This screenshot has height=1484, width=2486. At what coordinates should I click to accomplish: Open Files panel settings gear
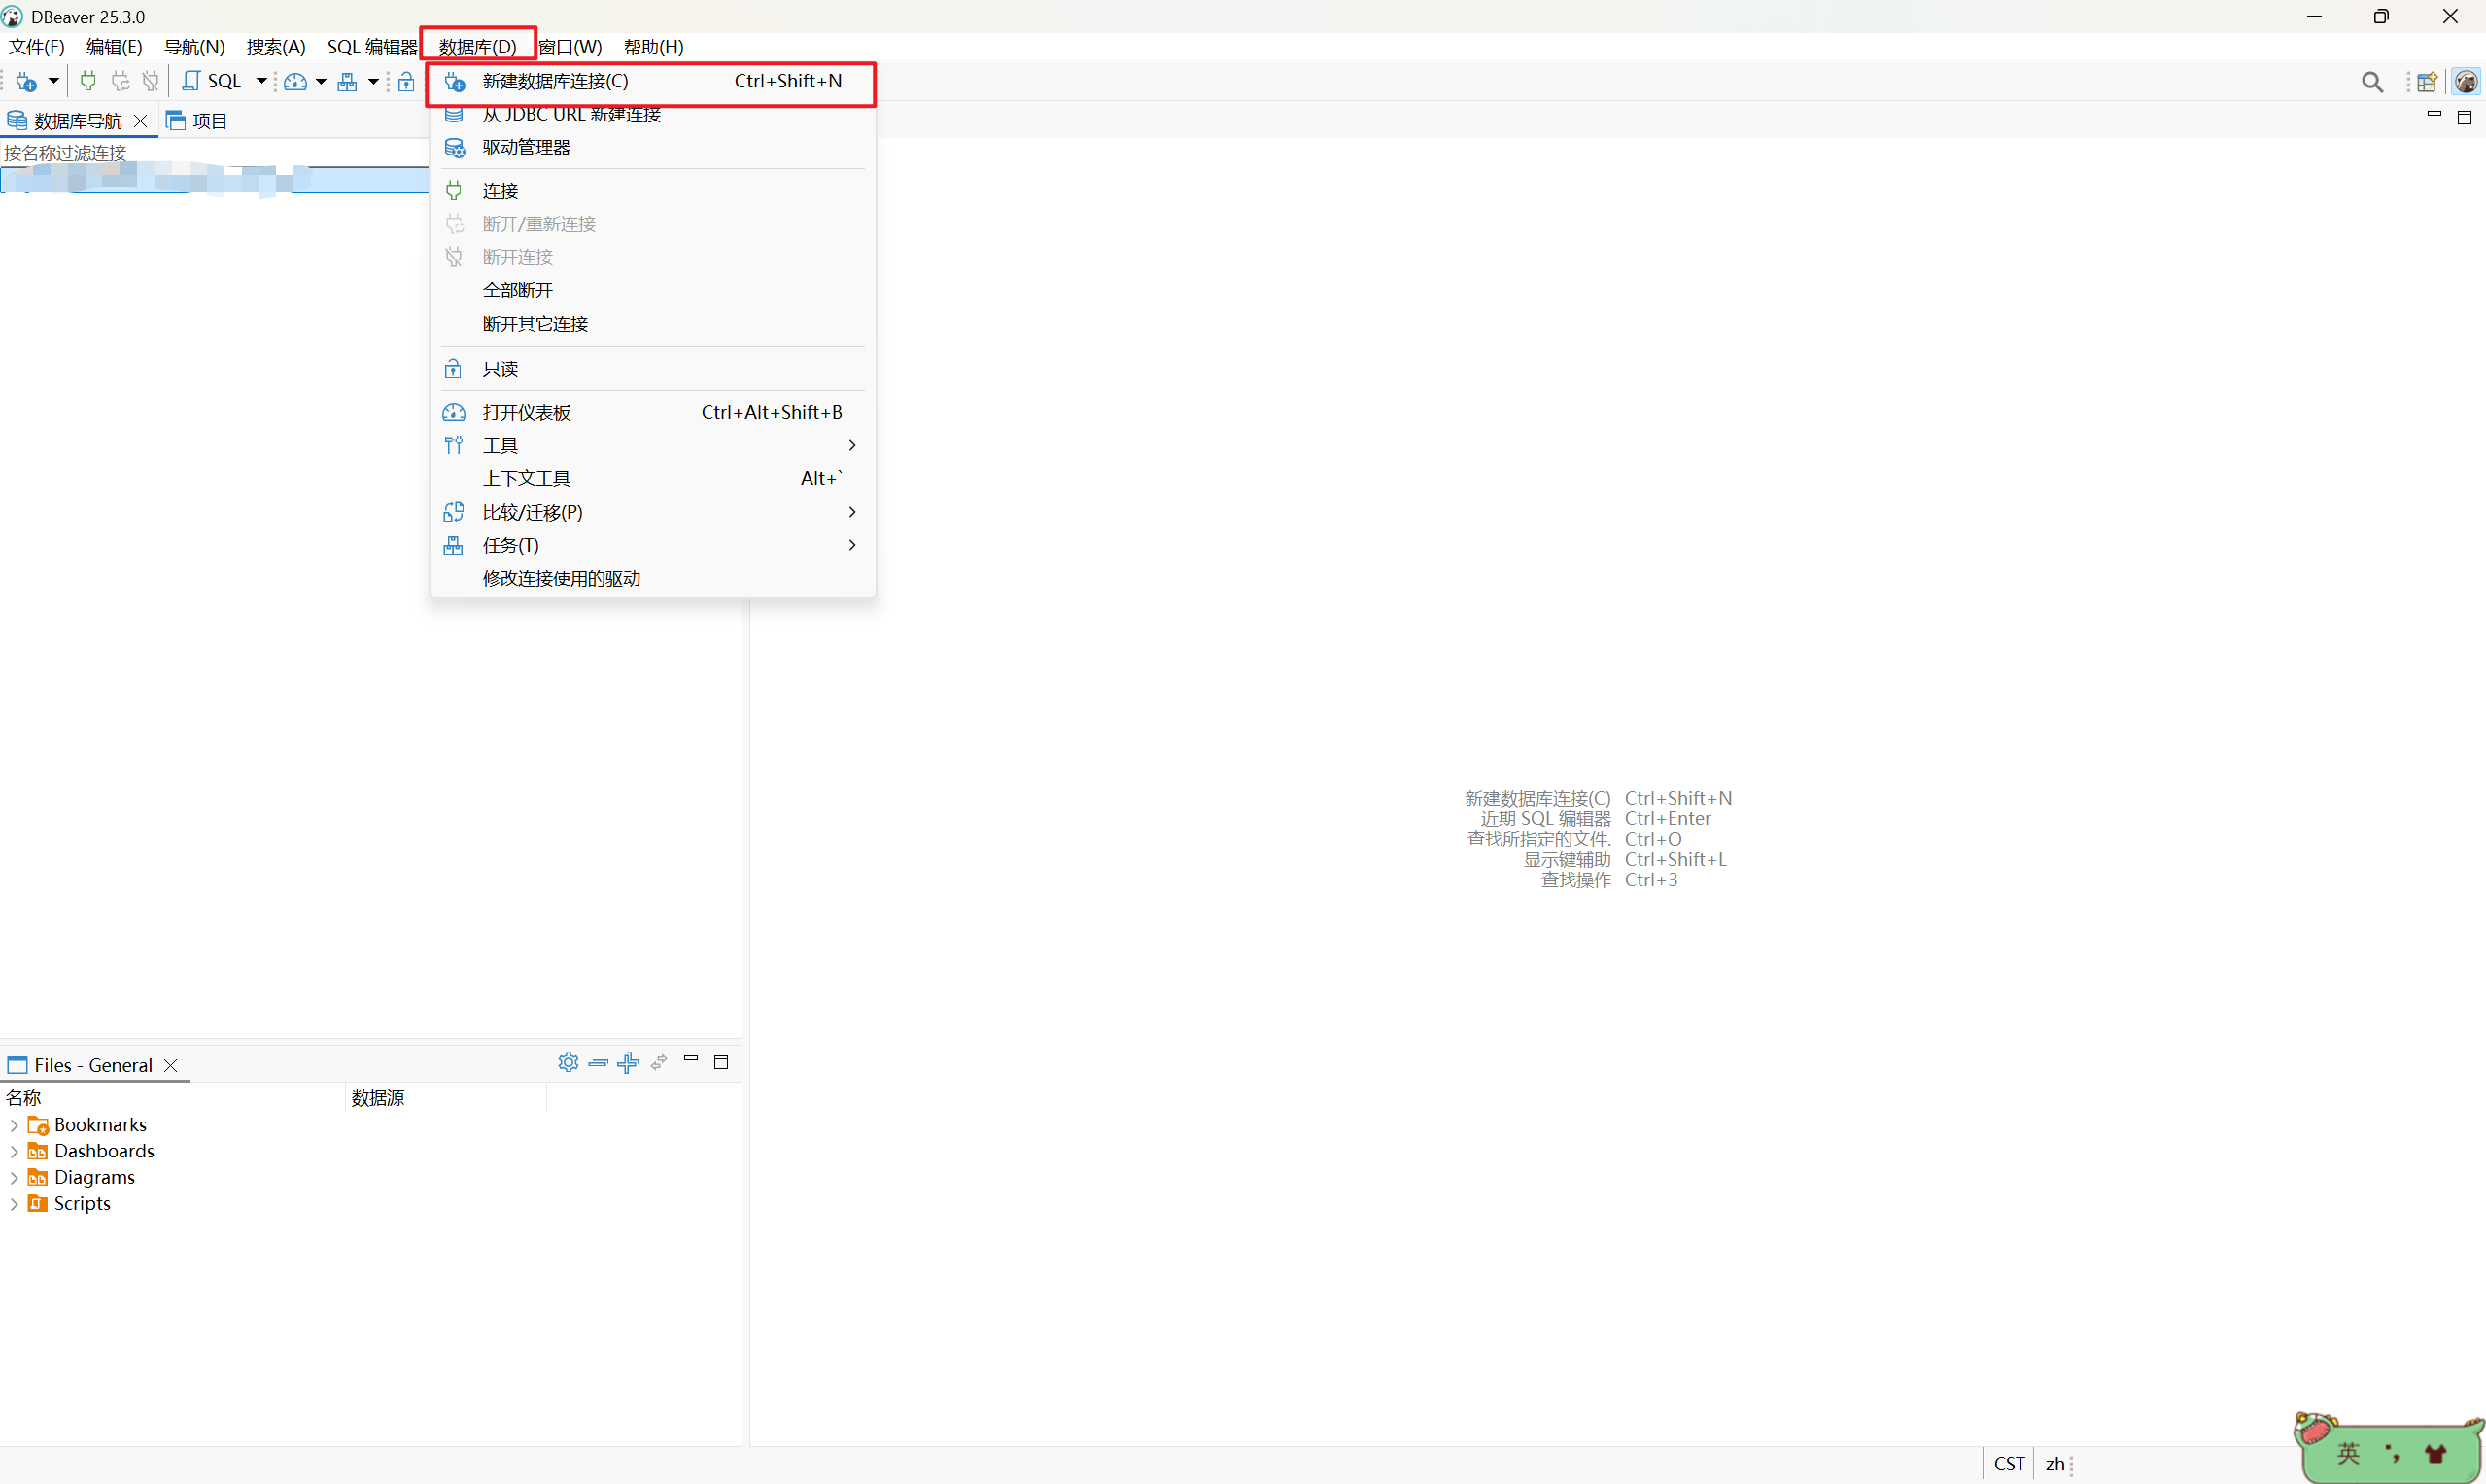coord(568,1062)
